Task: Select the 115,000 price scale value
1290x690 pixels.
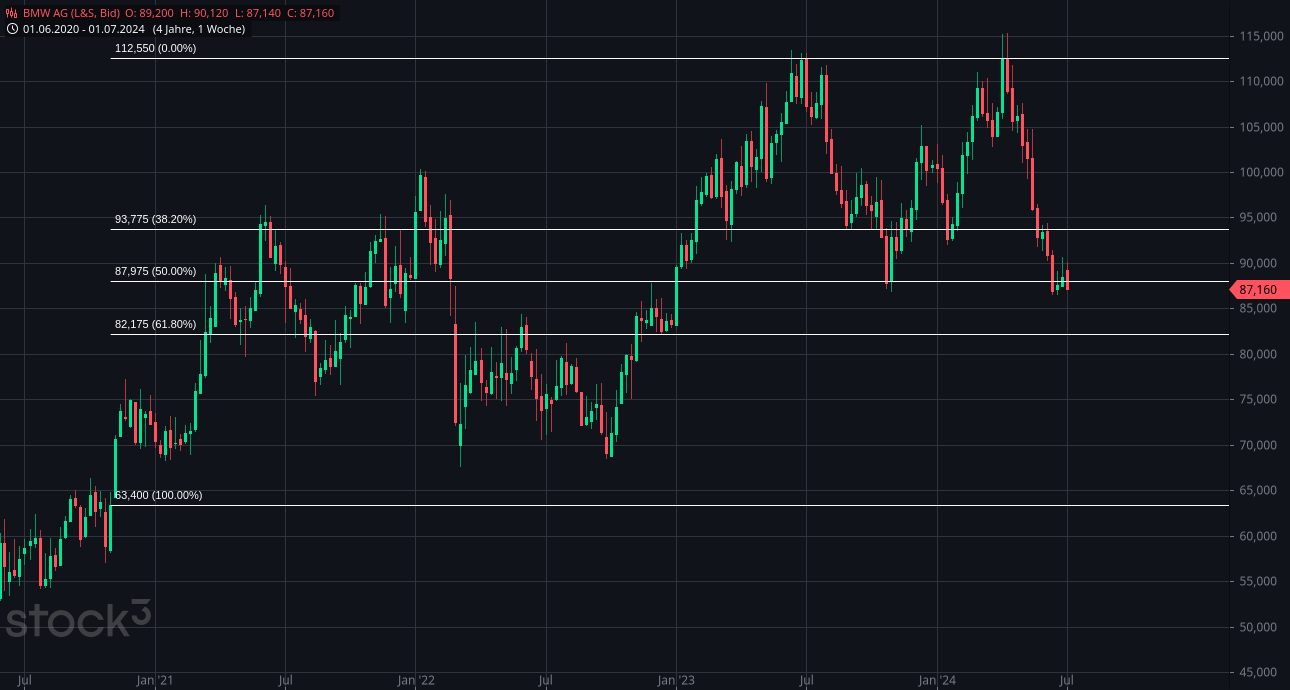Action: (1259, 35)
